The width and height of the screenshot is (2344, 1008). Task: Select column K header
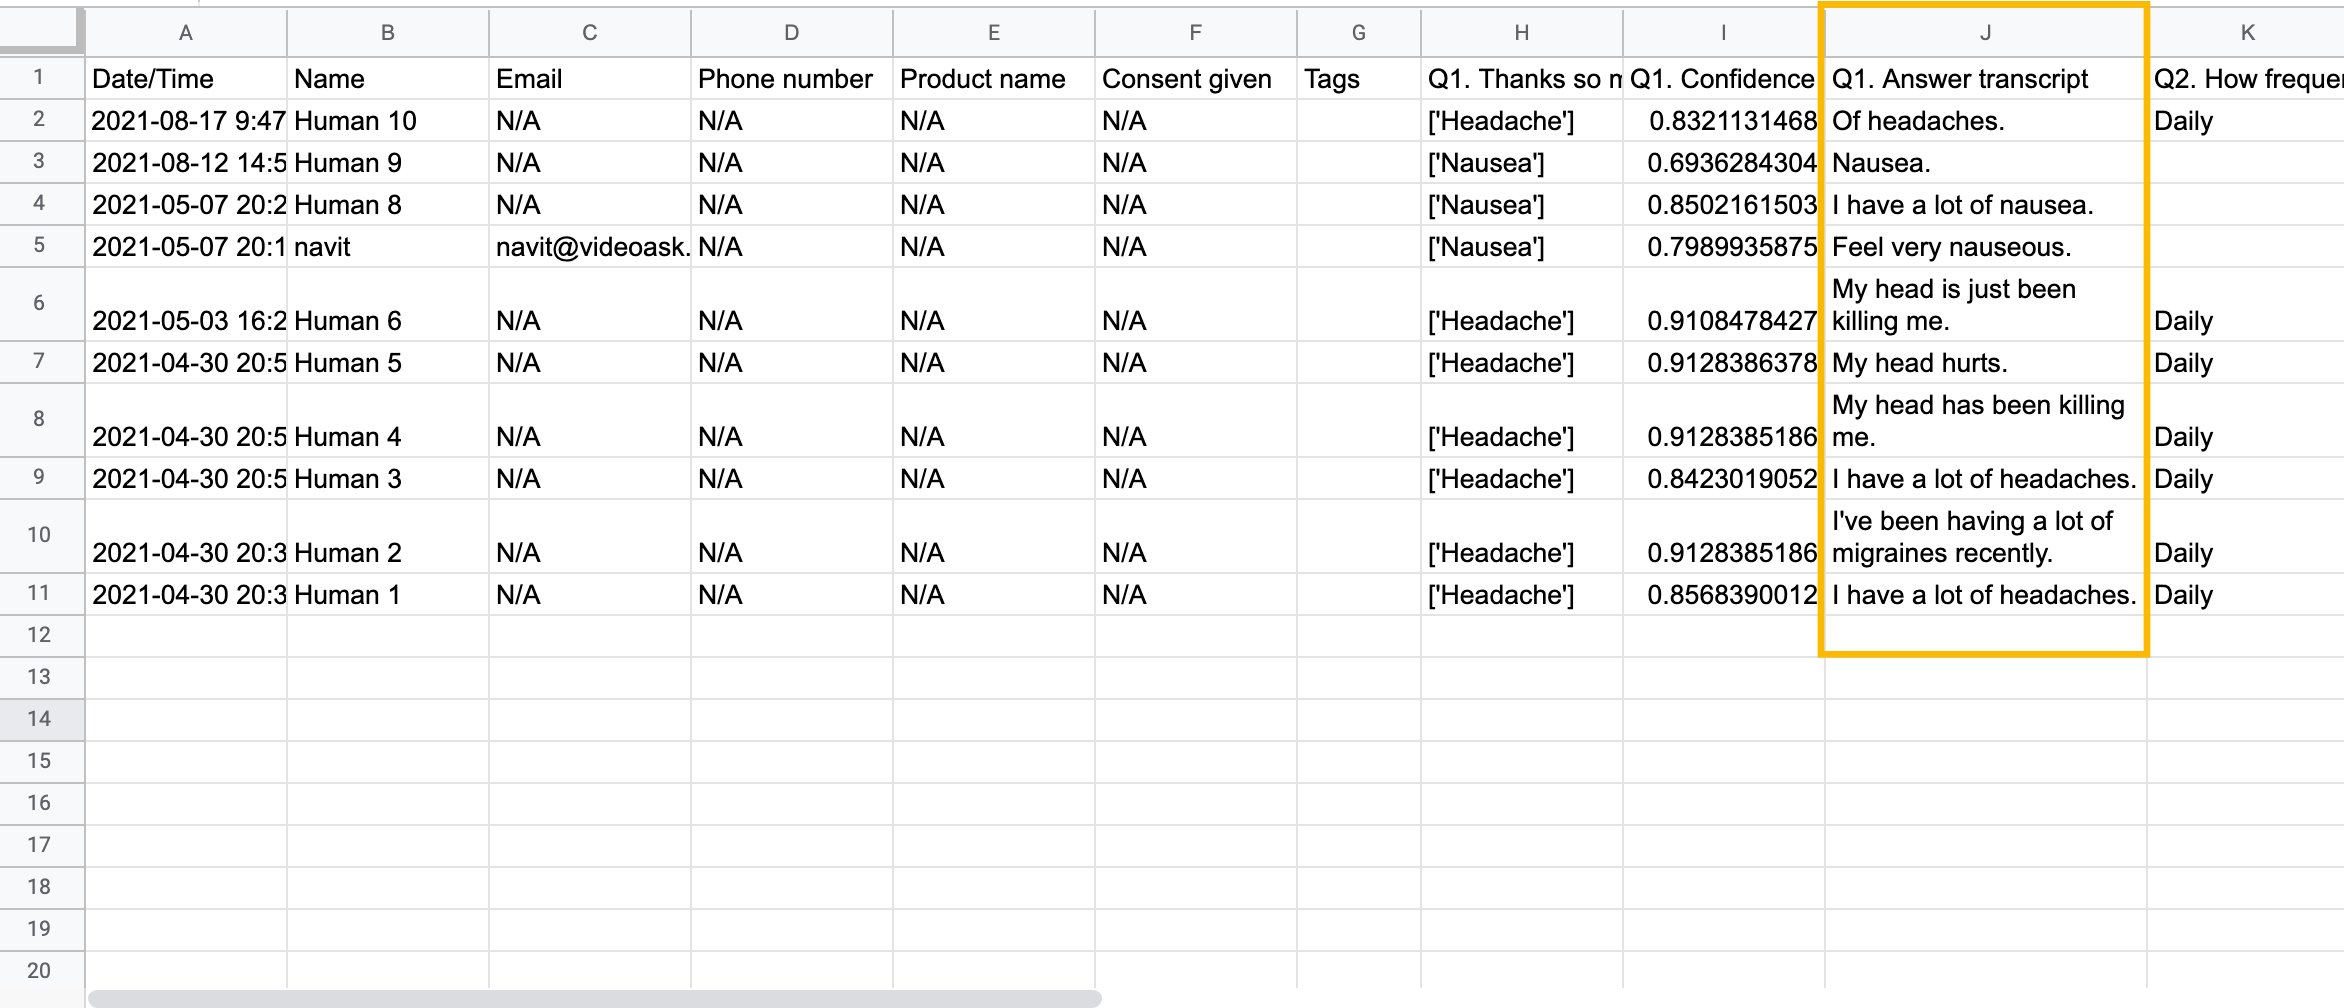click(x=2246, y=33)
